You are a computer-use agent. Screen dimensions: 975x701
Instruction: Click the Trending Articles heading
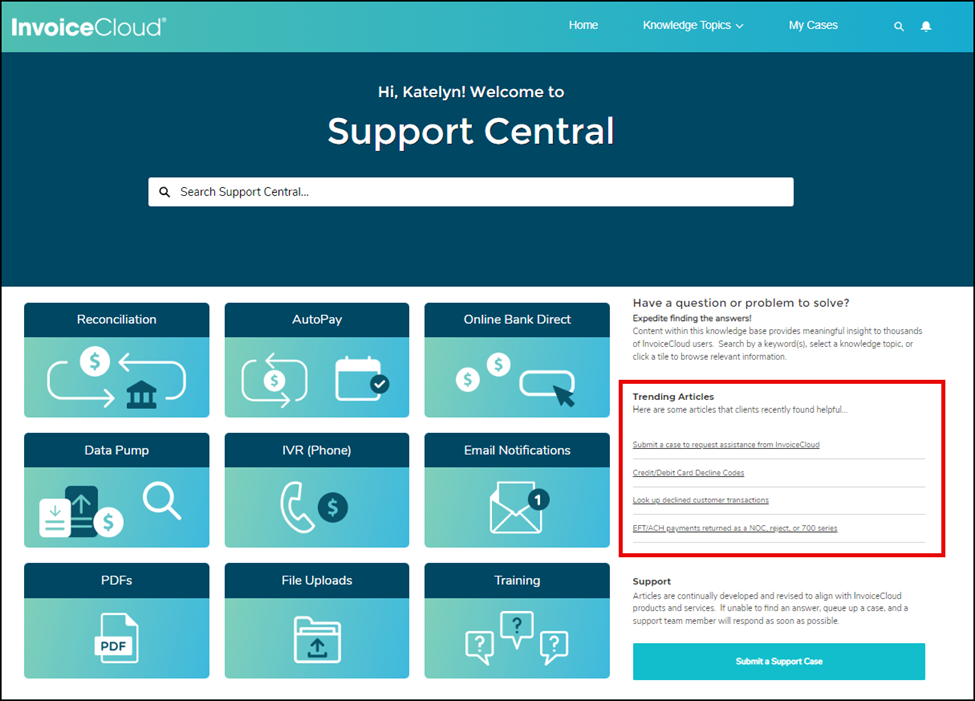click(673, 396)
